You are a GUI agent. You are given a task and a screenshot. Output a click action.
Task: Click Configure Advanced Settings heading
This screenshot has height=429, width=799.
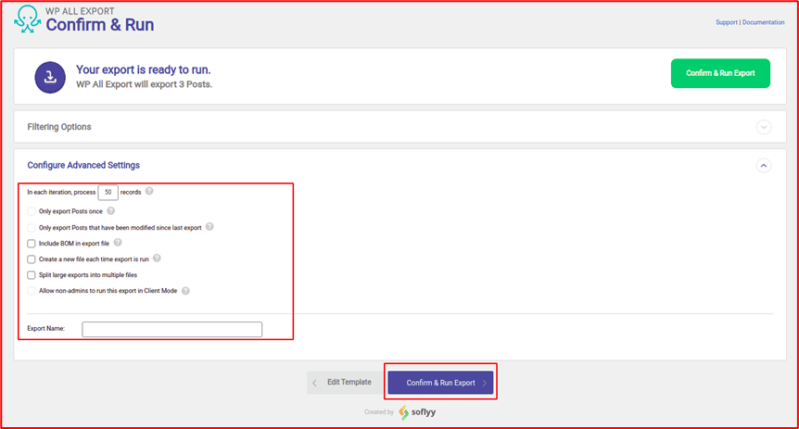[x=84, y=165]
